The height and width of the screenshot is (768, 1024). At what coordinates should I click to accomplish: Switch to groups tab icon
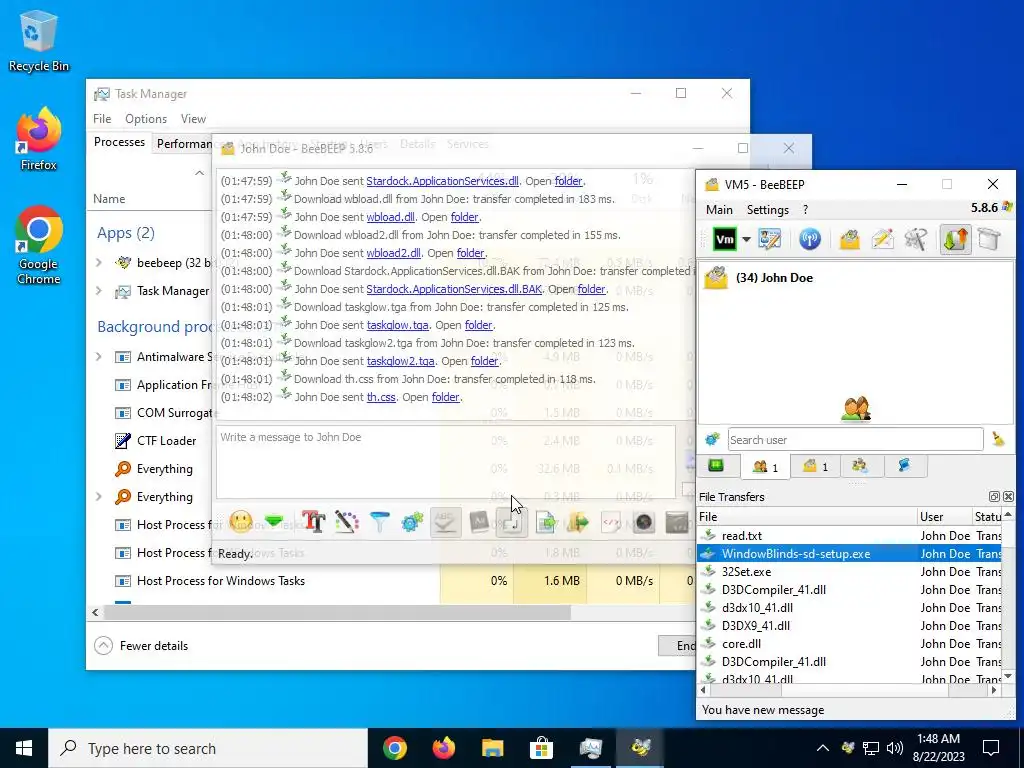point(860,466)
